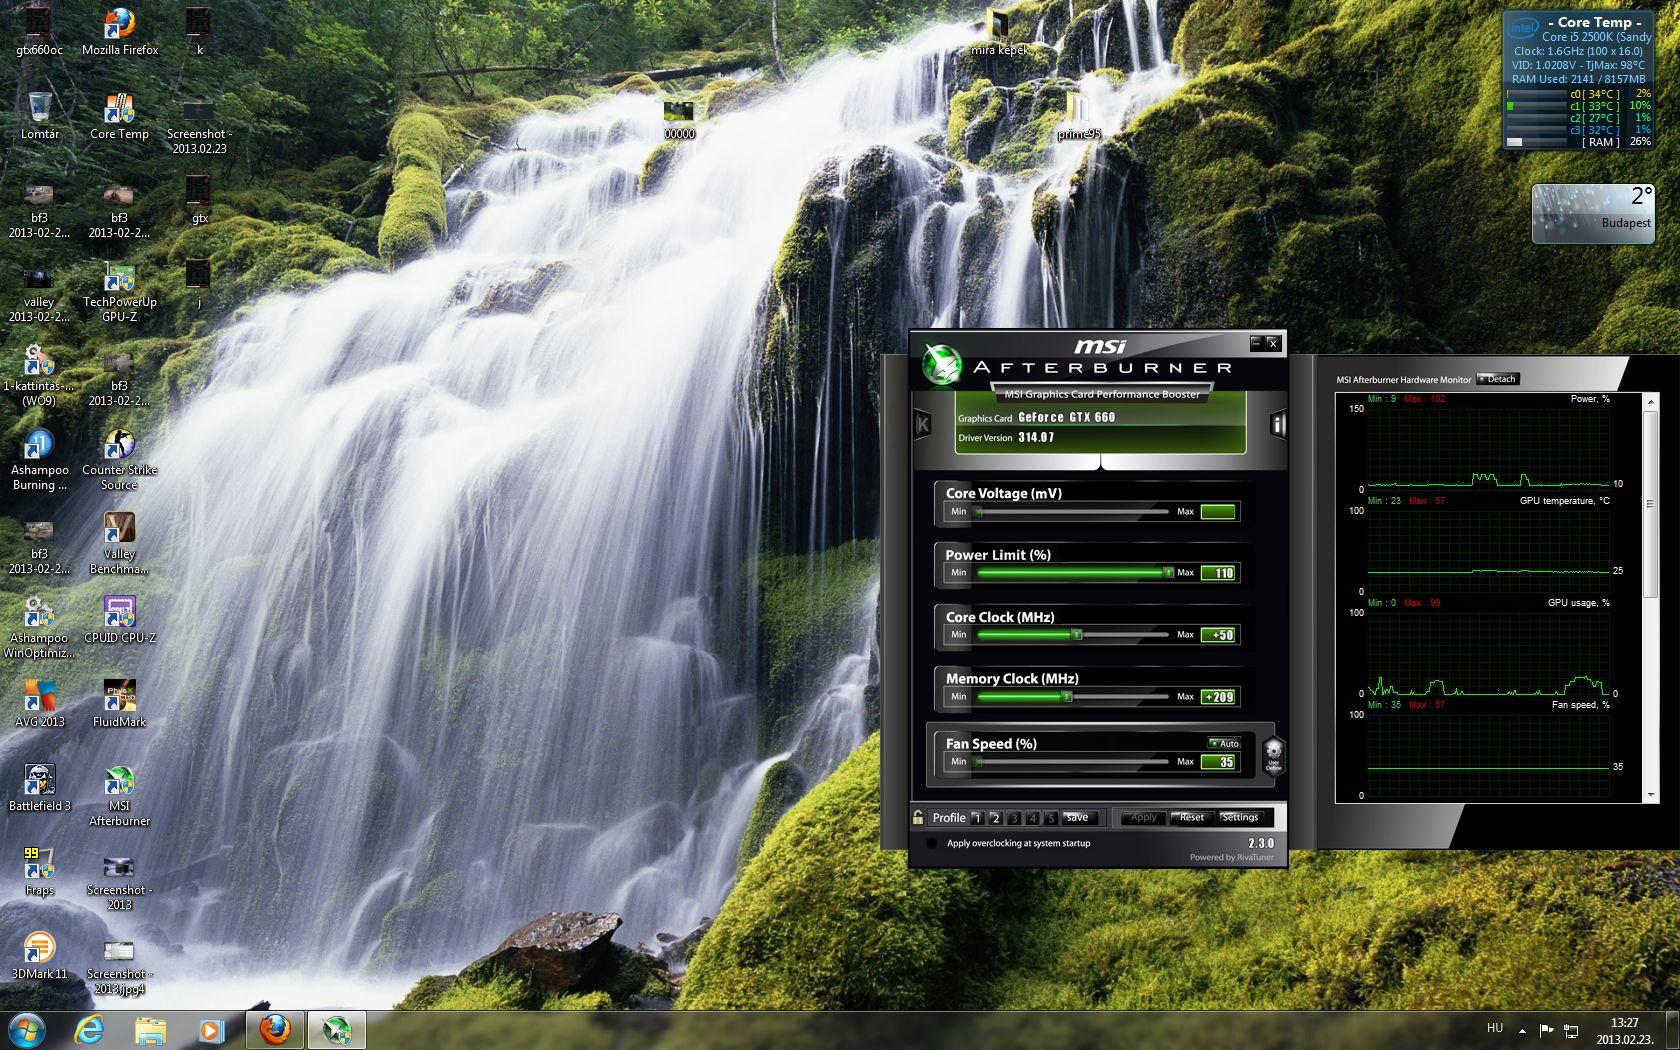Open Internet Explorer from the taskbar

90,1030
